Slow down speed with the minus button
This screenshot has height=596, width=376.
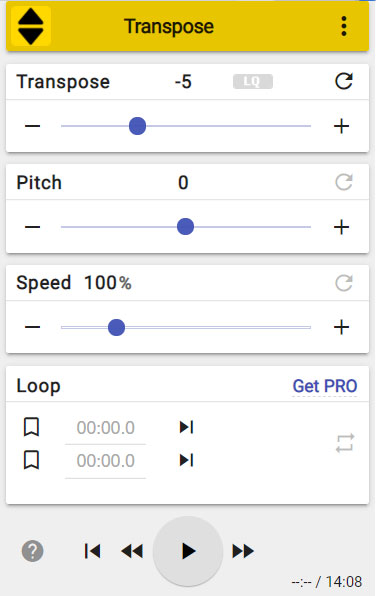tap(32, 327)
